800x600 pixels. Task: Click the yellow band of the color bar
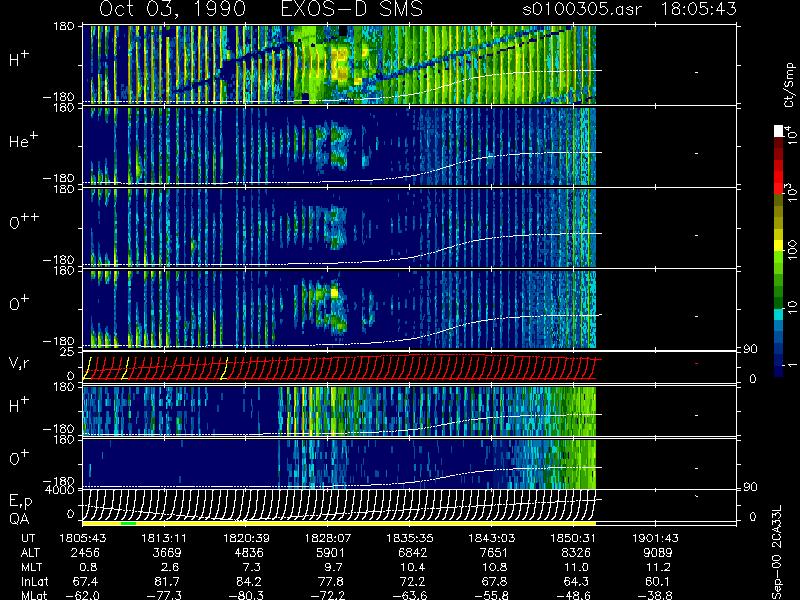click(779, 247)
